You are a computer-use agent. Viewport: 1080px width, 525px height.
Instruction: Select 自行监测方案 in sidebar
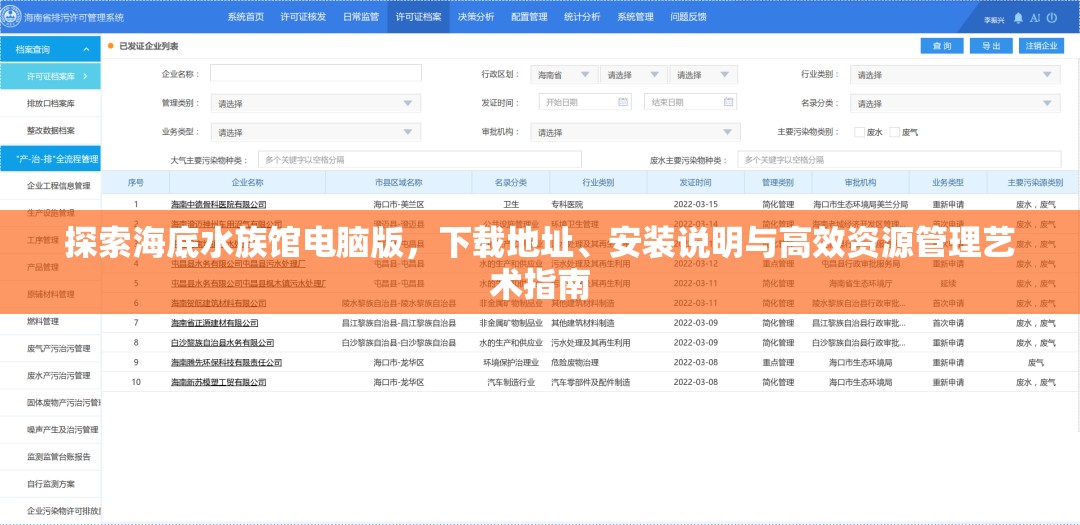coord(50,484)
